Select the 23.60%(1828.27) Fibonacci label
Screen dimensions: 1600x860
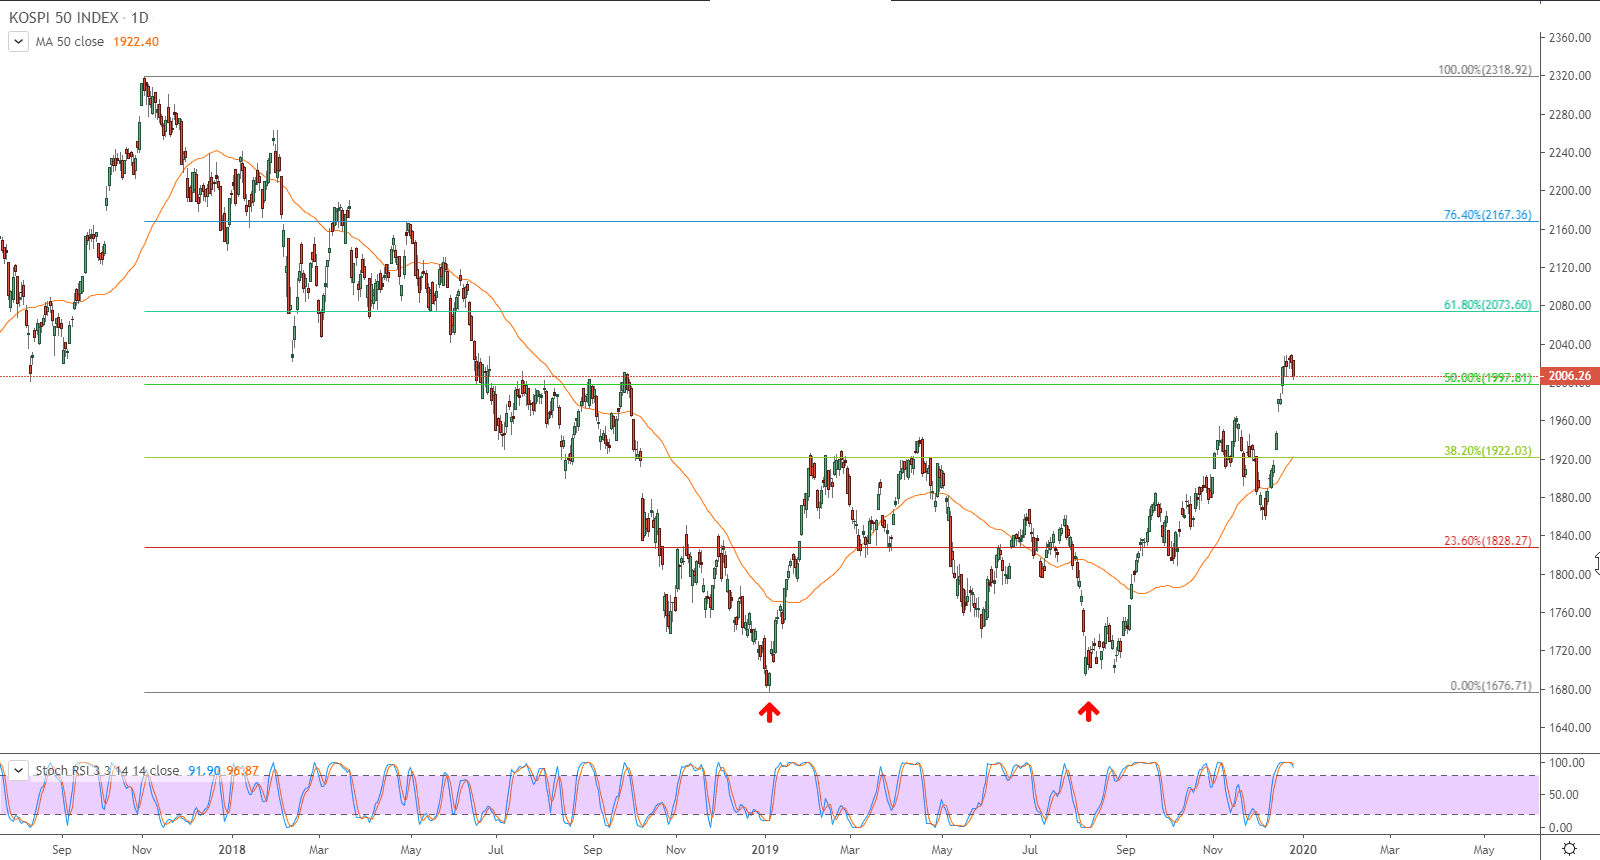(1487, 541)
